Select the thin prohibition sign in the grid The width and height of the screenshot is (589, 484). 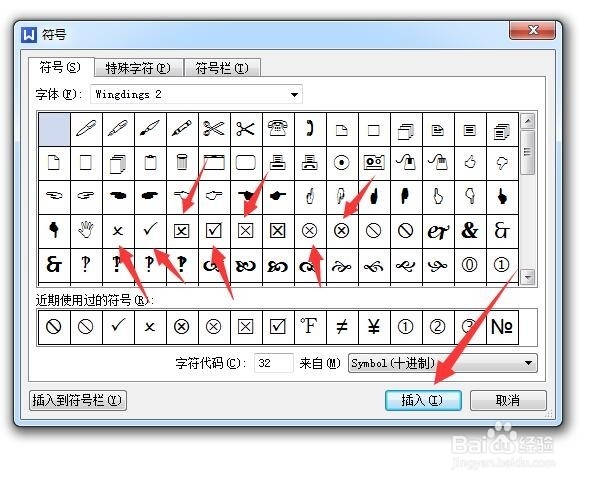pyautogui.click(x=374, y=230)
